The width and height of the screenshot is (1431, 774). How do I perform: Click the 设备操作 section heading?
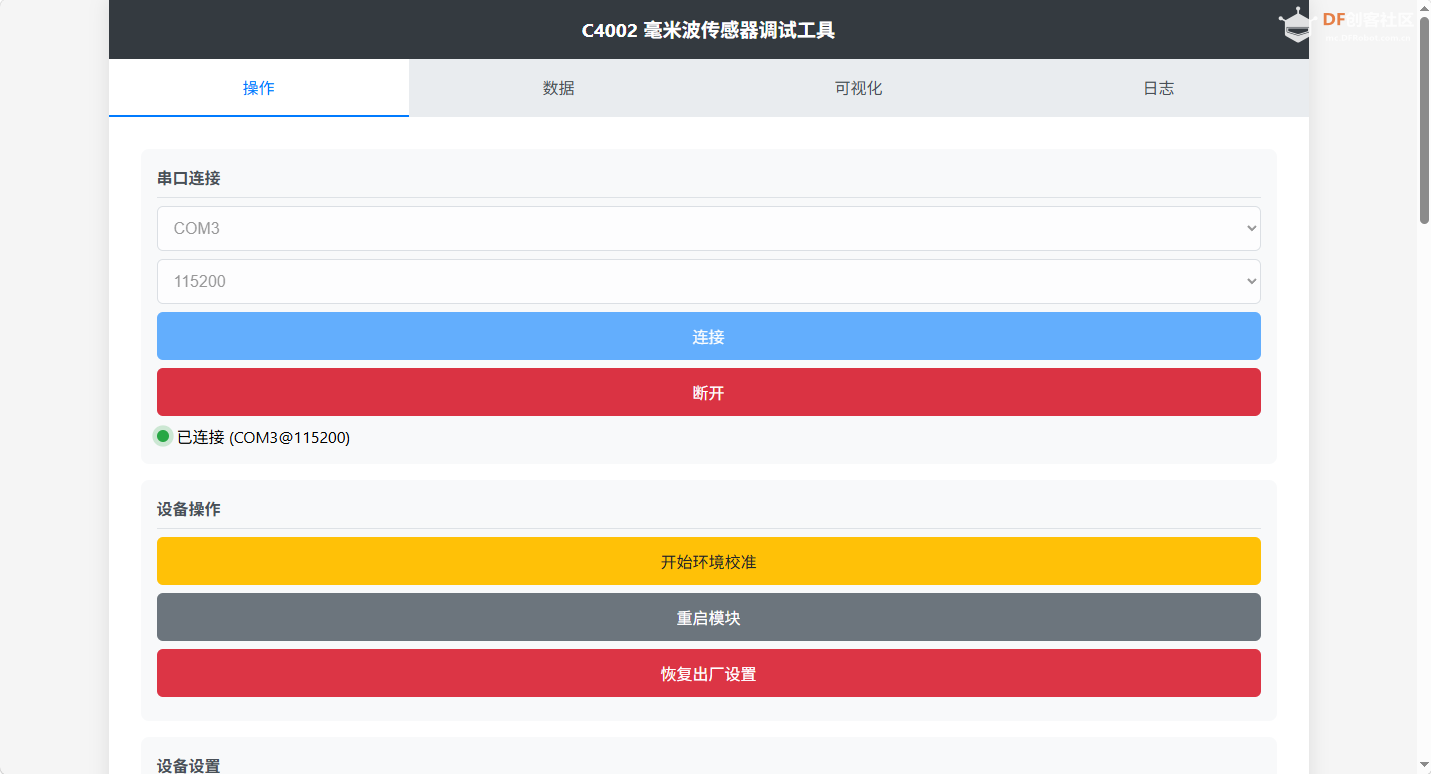[x=189, y=509]
